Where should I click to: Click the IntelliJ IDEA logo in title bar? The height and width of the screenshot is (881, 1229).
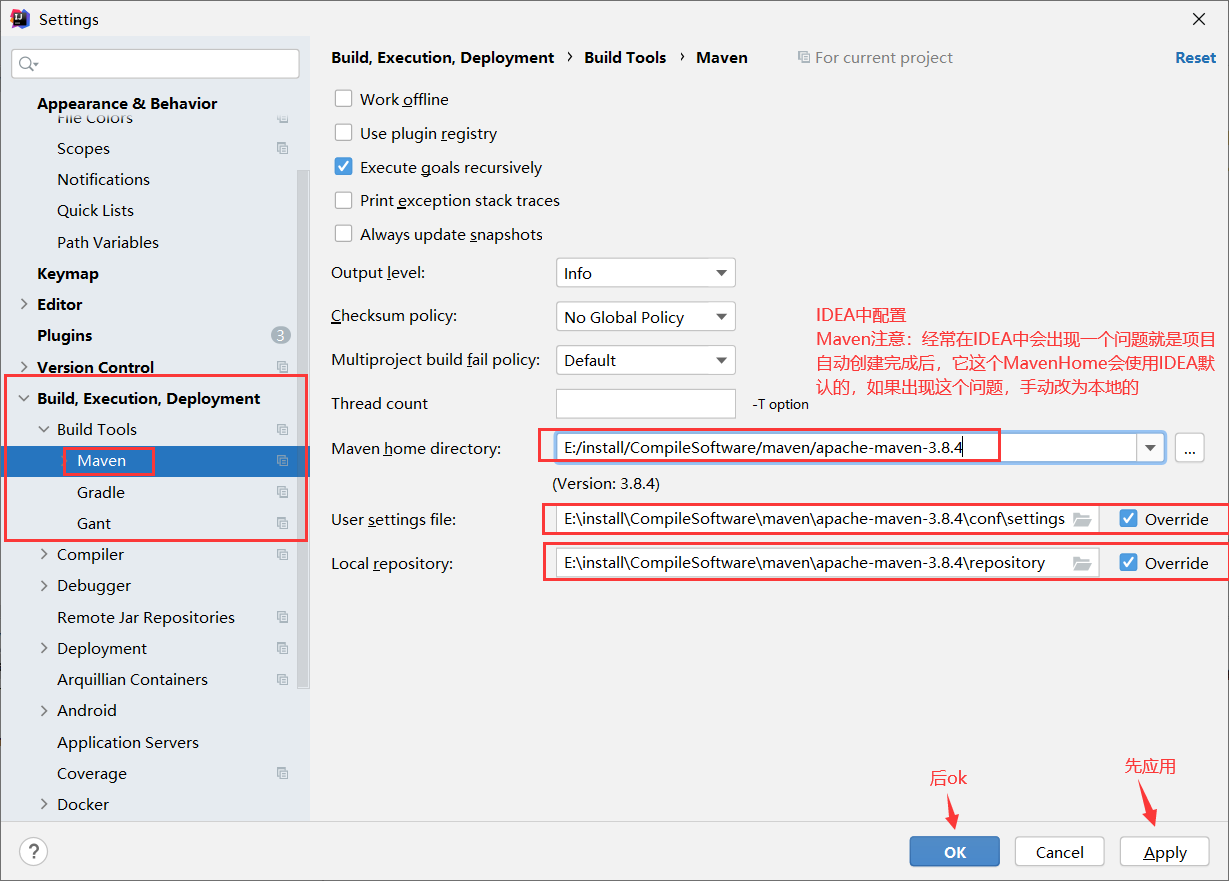tap(20, 19)
